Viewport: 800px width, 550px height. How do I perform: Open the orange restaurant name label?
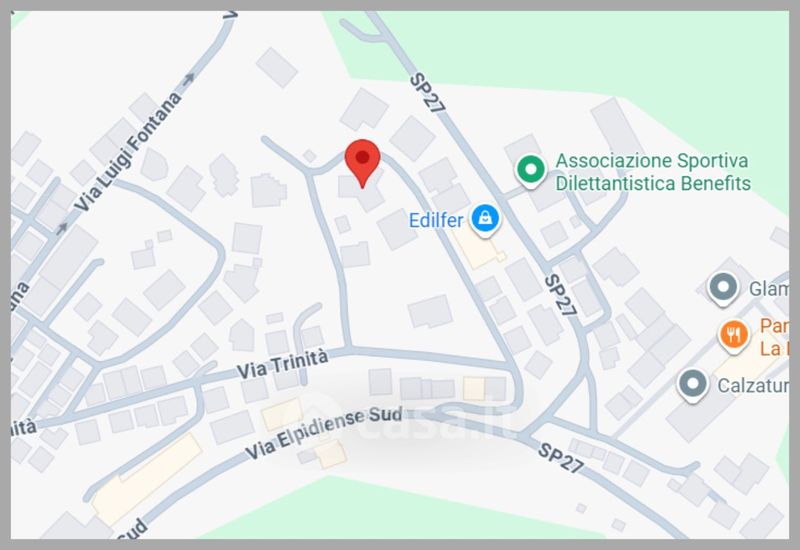pos(774,337)
